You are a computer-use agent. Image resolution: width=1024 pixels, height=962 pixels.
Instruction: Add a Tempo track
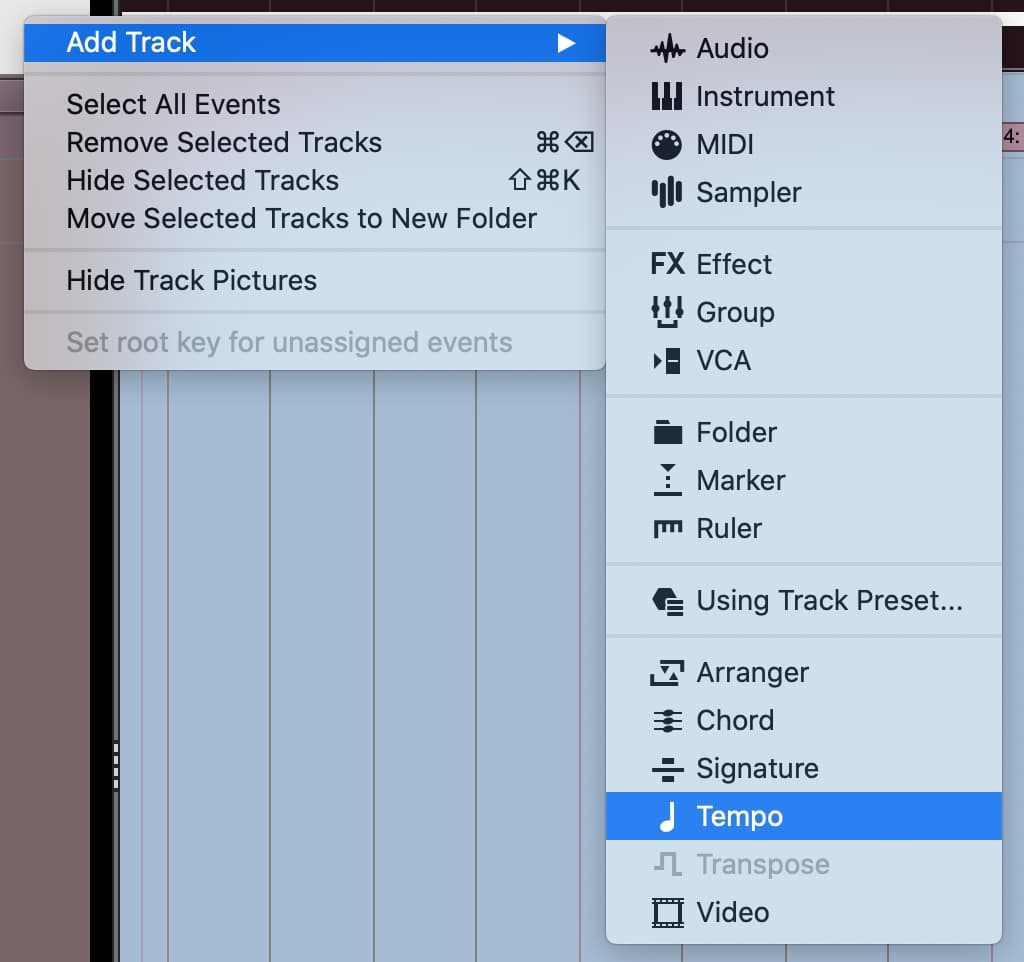pyautogui.click(x=739, y=816)
